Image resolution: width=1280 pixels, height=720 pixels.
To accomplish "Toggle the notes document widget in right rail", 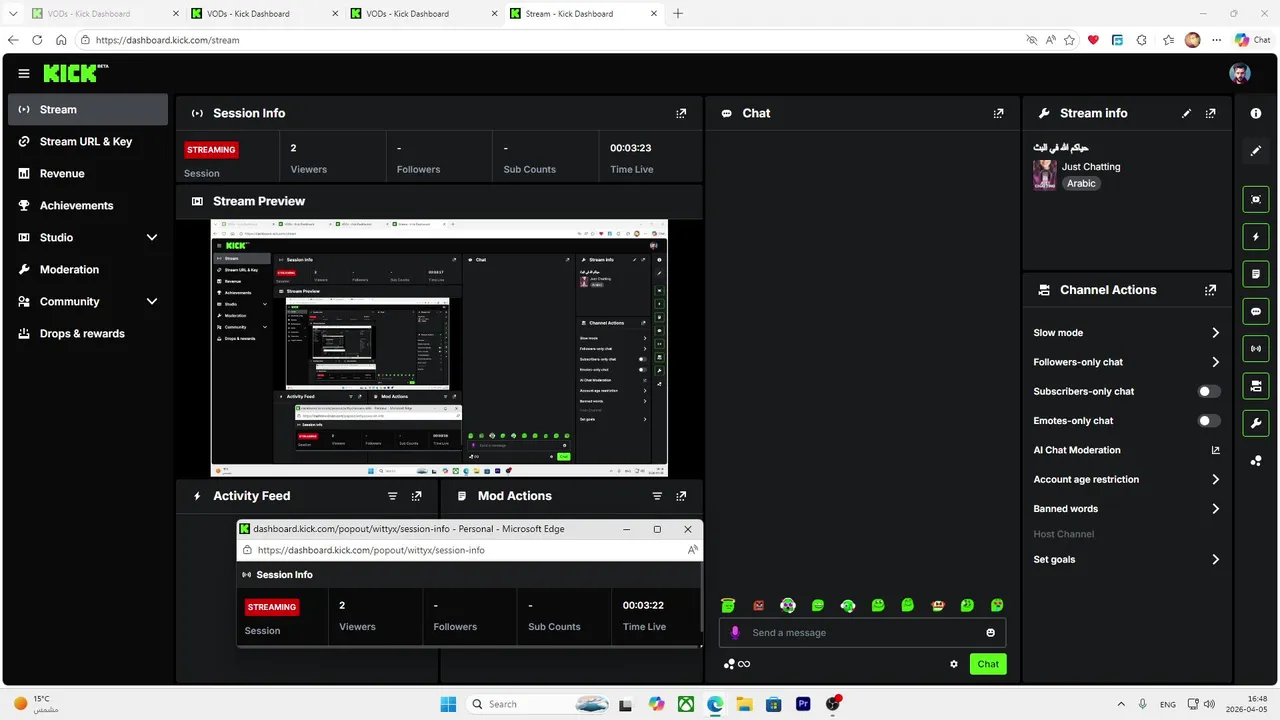I will (x=1256, y=274).
